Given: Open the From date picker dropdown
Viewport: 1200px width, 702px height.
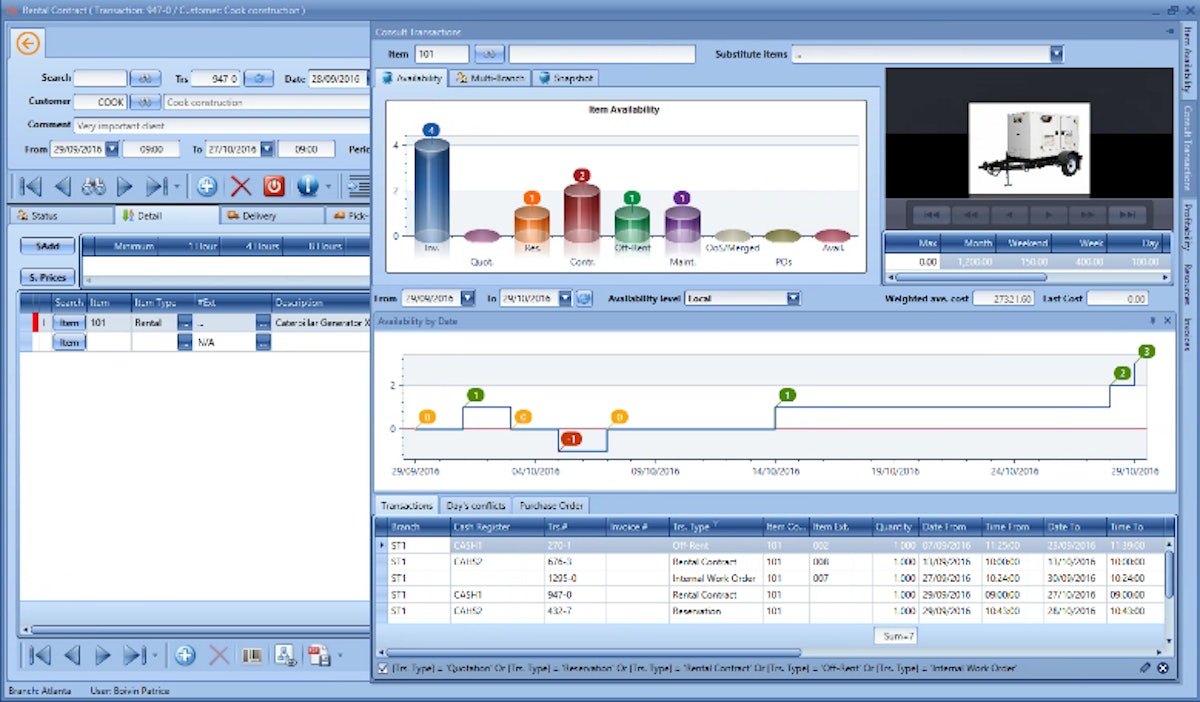Looking at the screenshot, I should 467,297.
